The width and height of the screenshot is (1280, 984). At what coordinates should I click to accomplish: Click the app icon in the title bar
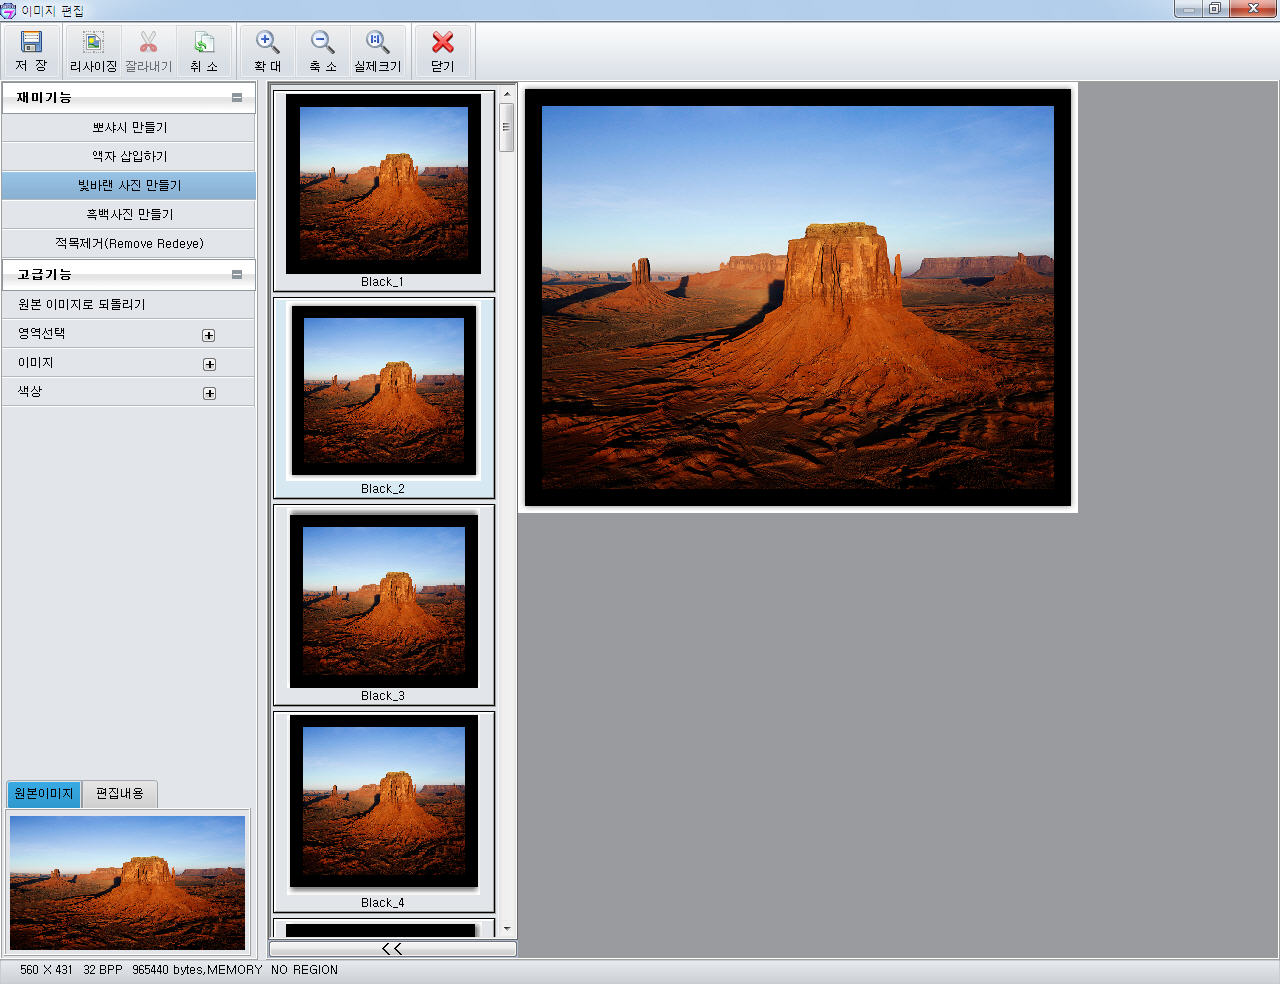(x=9, y=10)
